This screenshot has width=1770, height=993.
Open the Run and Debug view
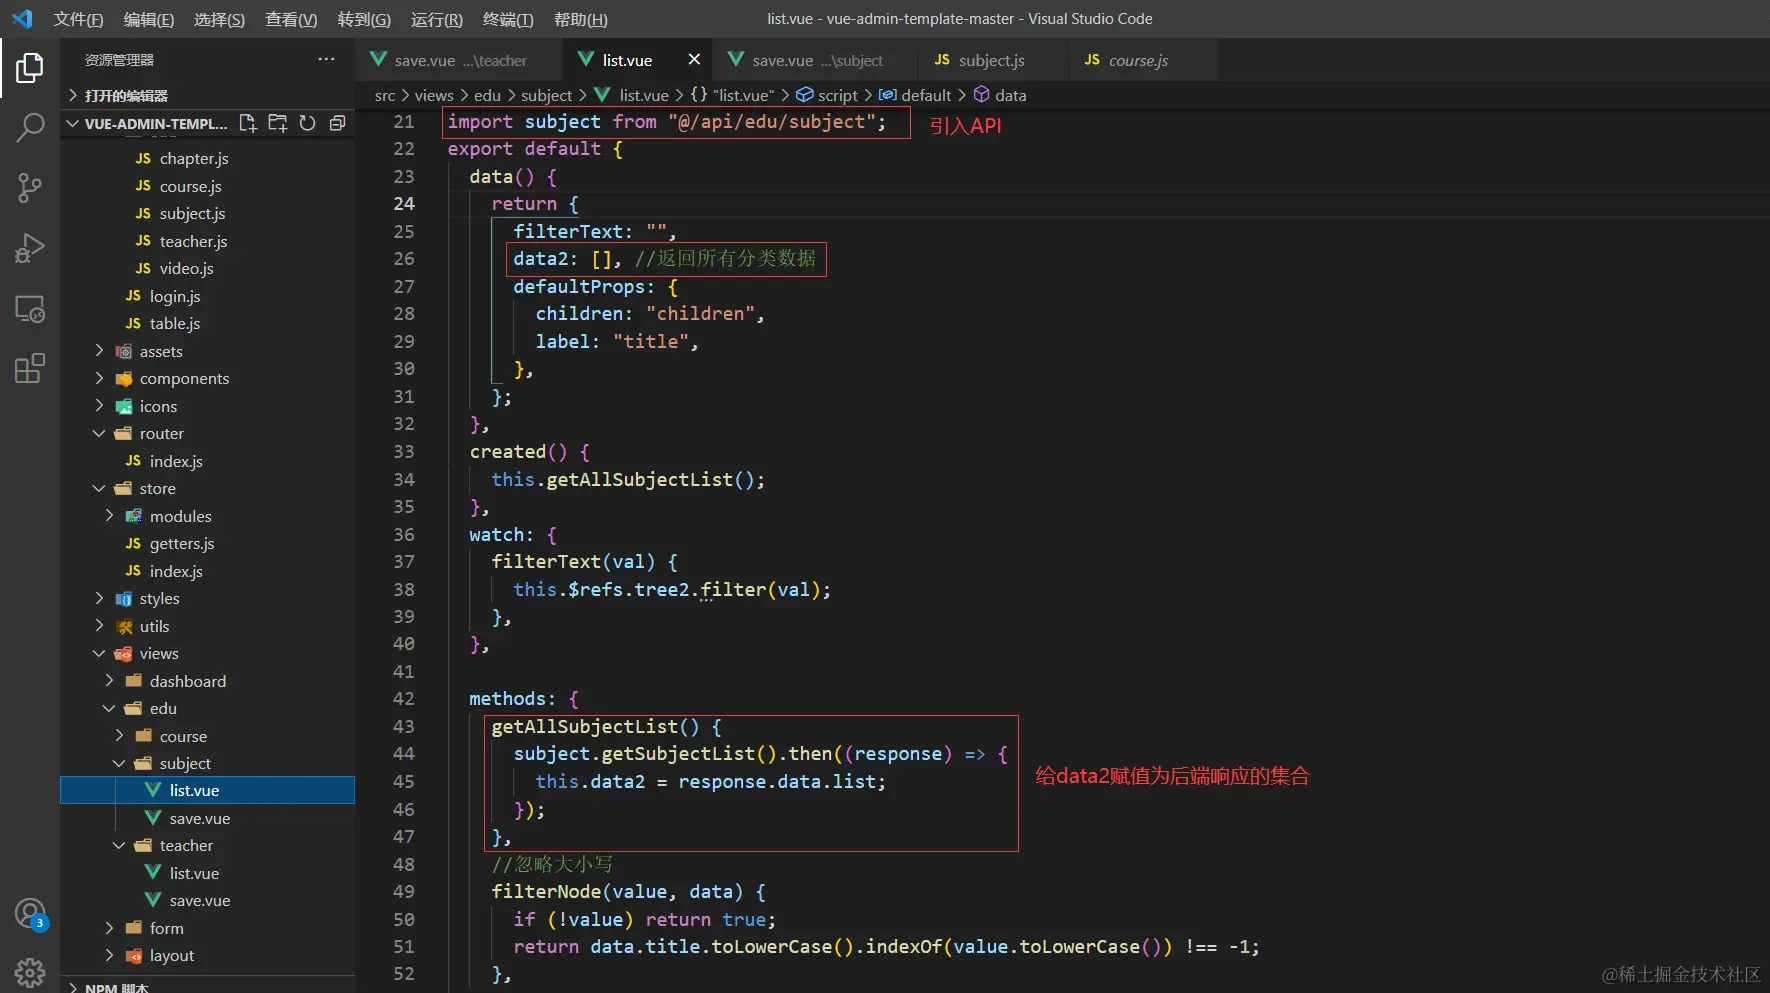pyautogui.click(x=30, y=248)
